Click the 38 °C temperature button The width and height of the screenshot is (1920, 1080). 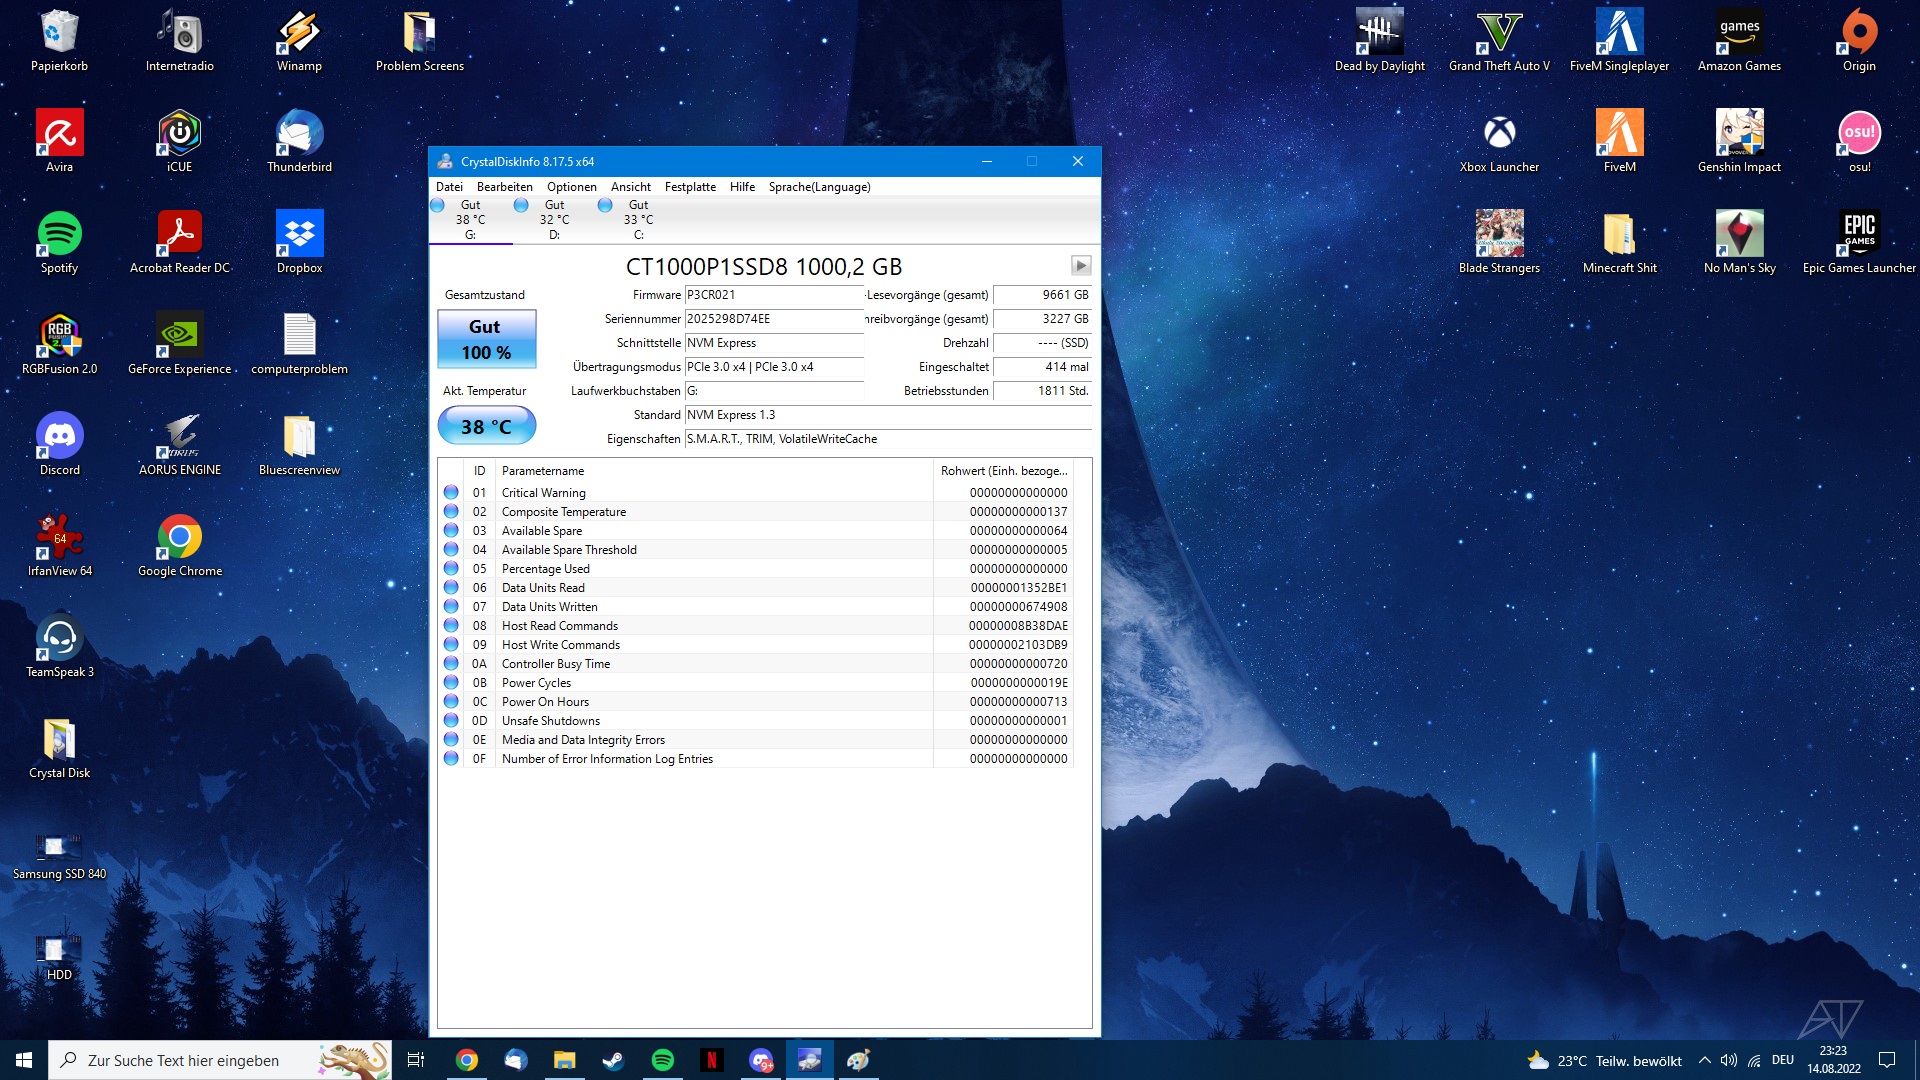point(487,427)
